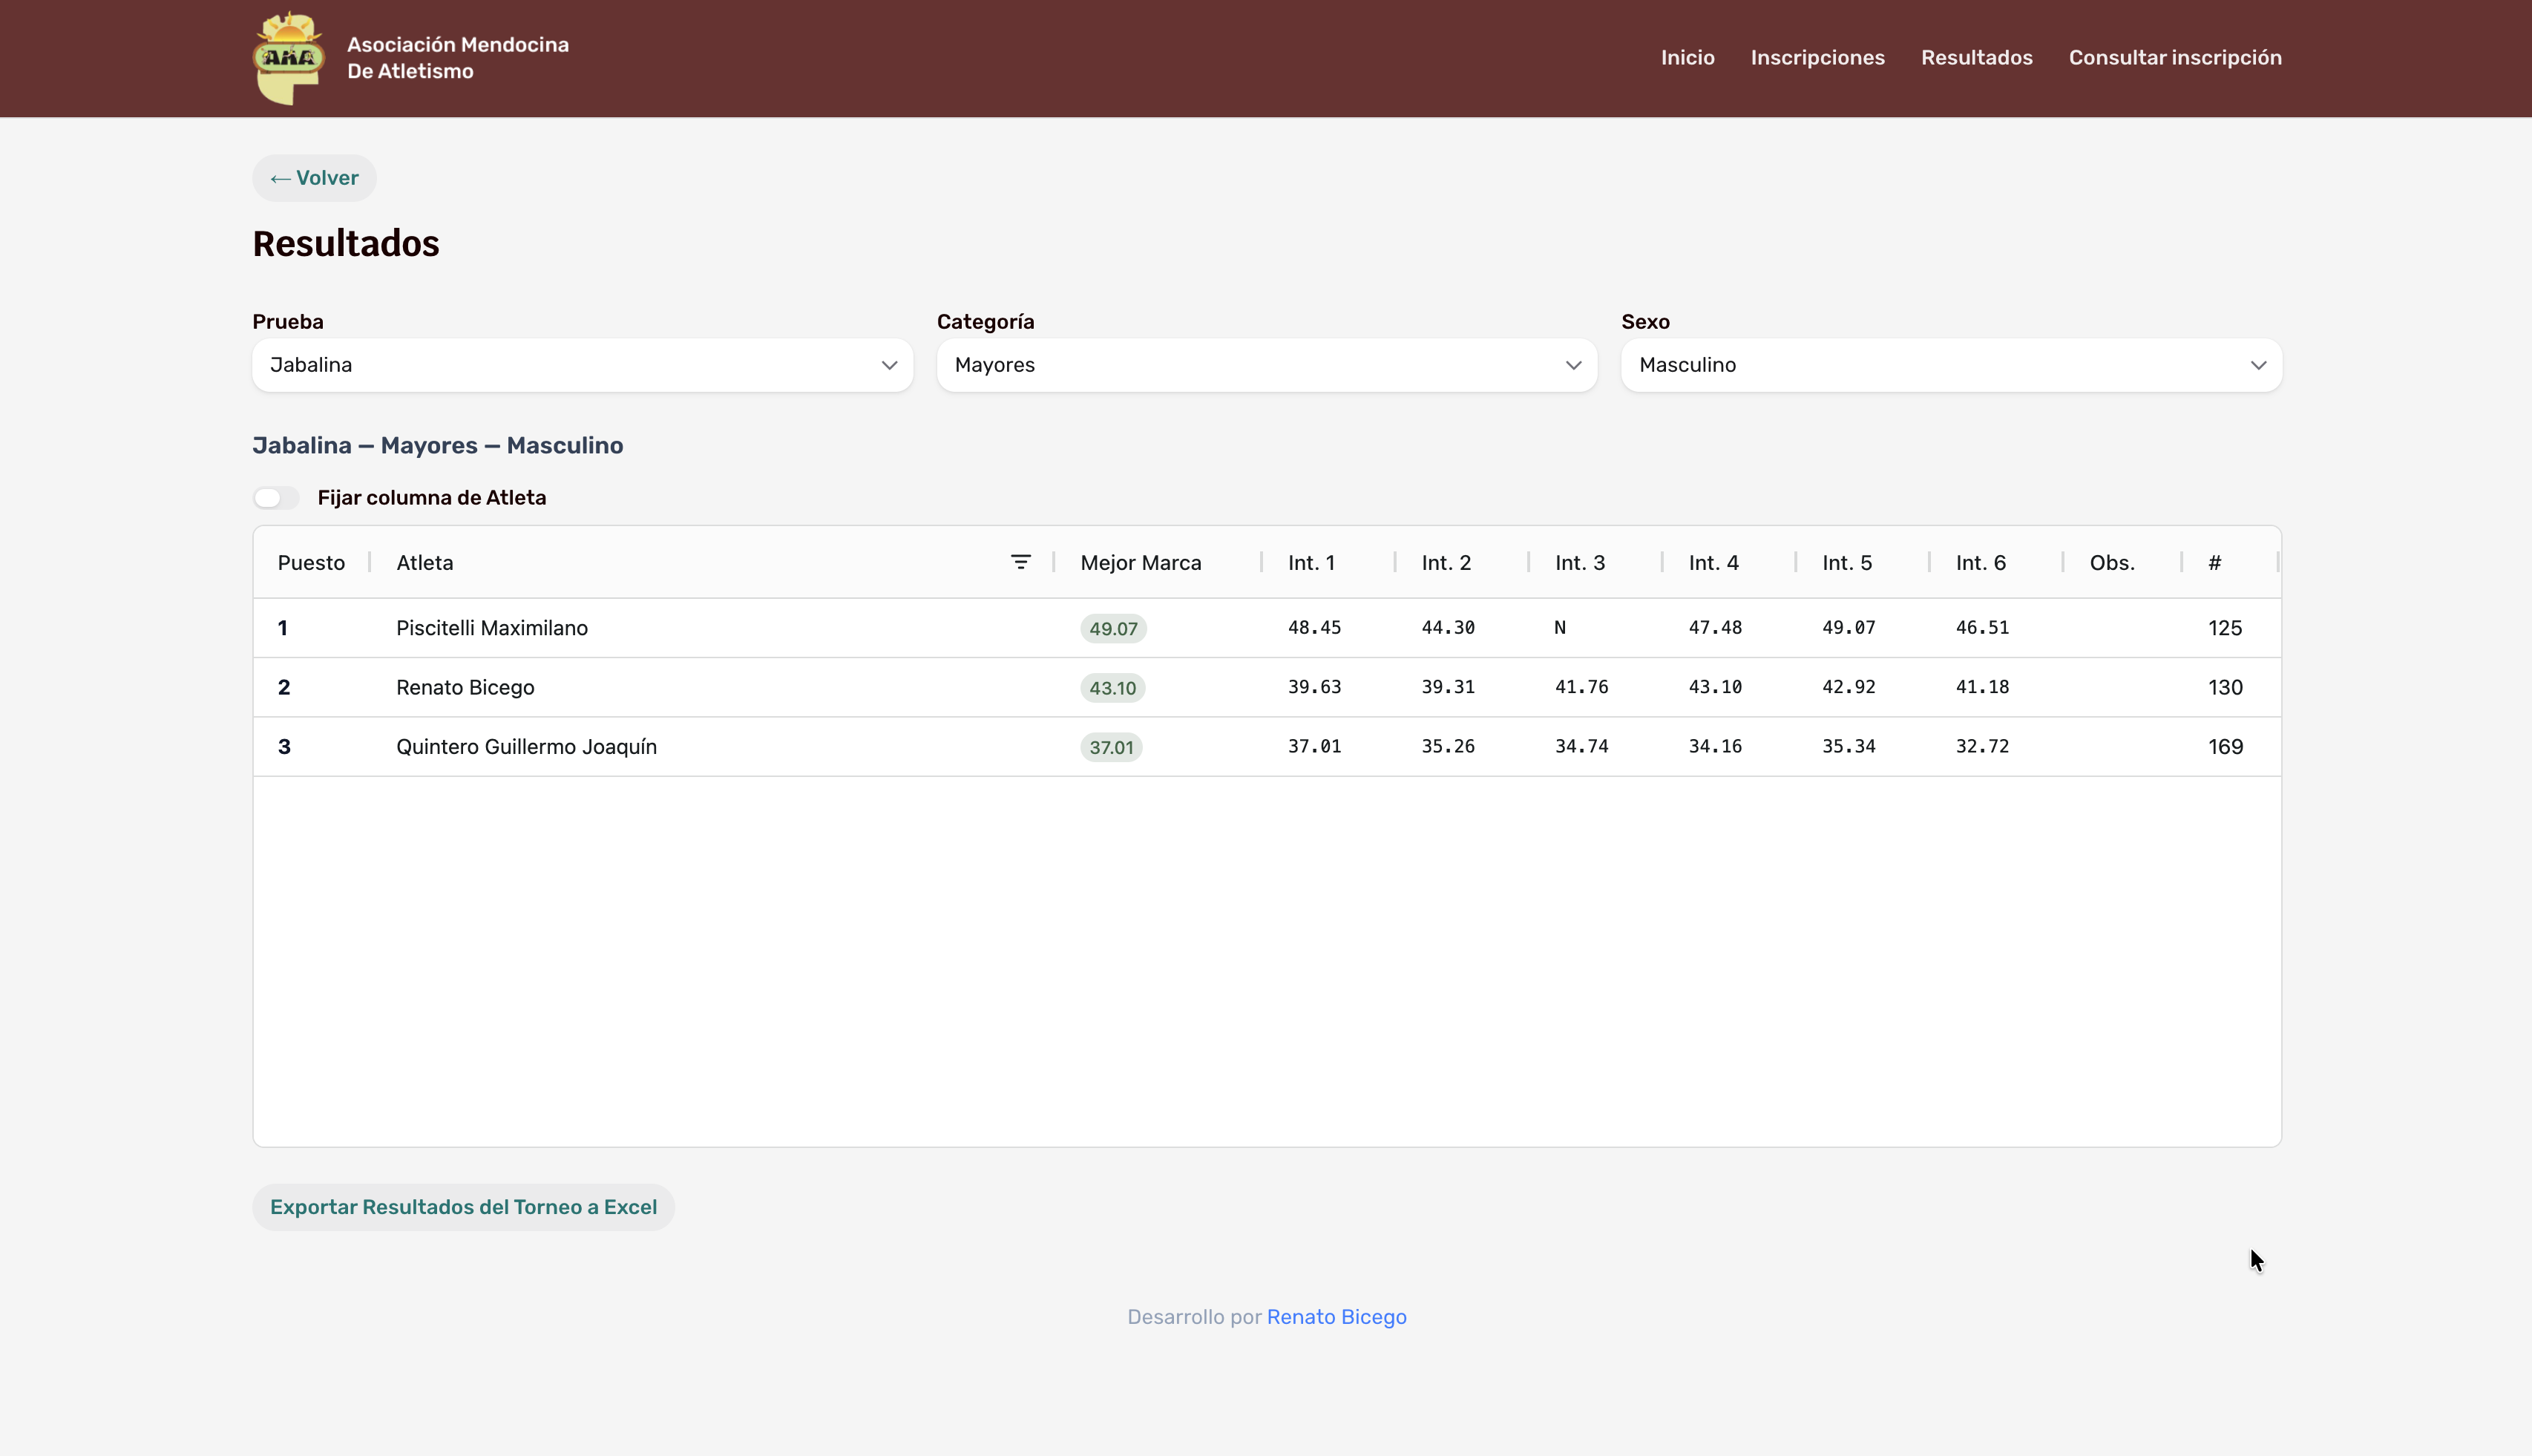
Task: Select athlete Renato Bicego in table
Action: point(465,687)
